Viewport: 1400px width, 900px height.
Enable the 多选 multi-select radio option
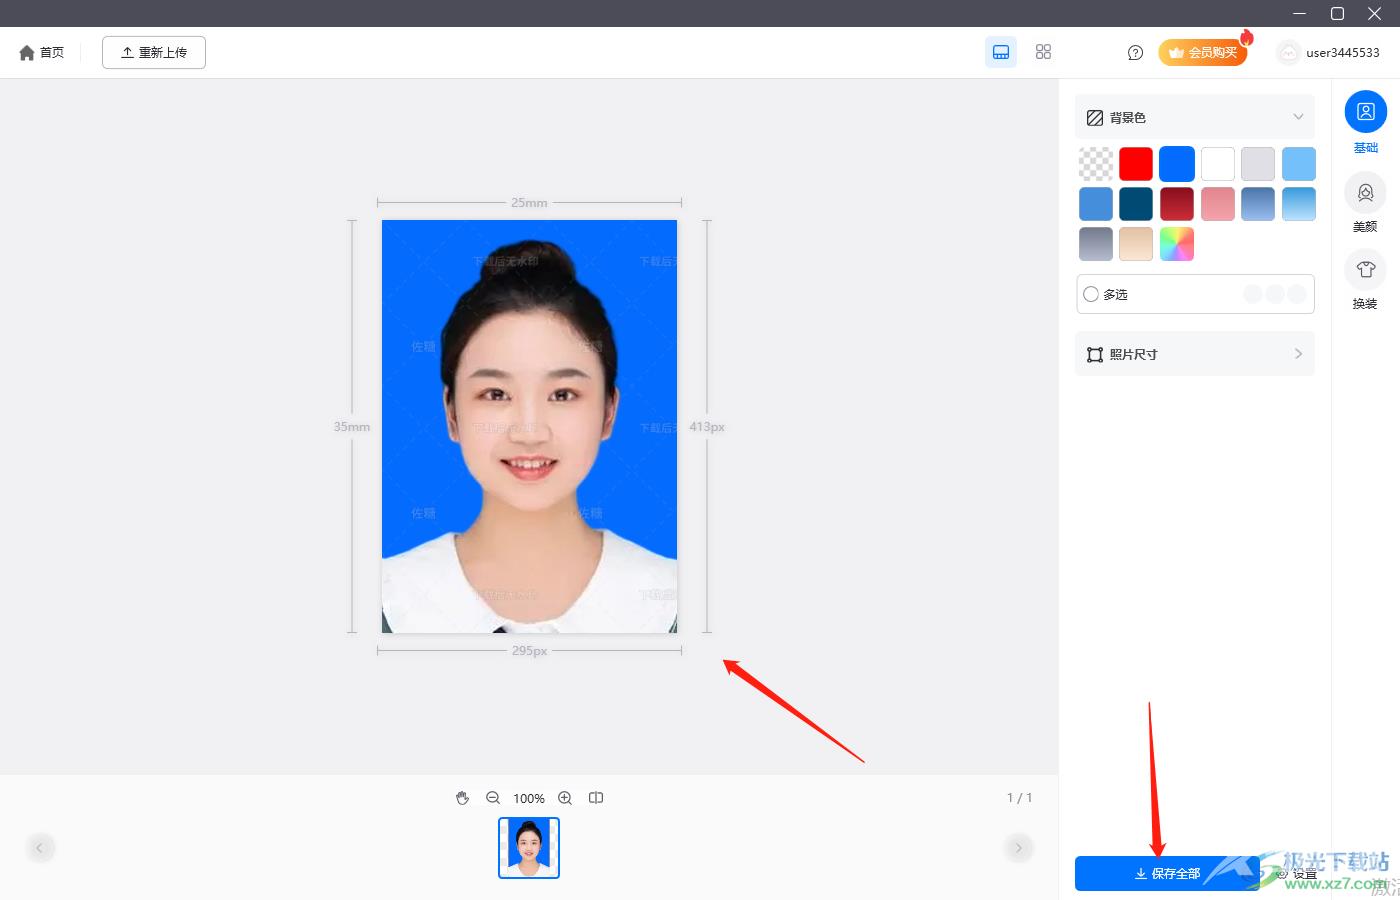(1091, 294)
